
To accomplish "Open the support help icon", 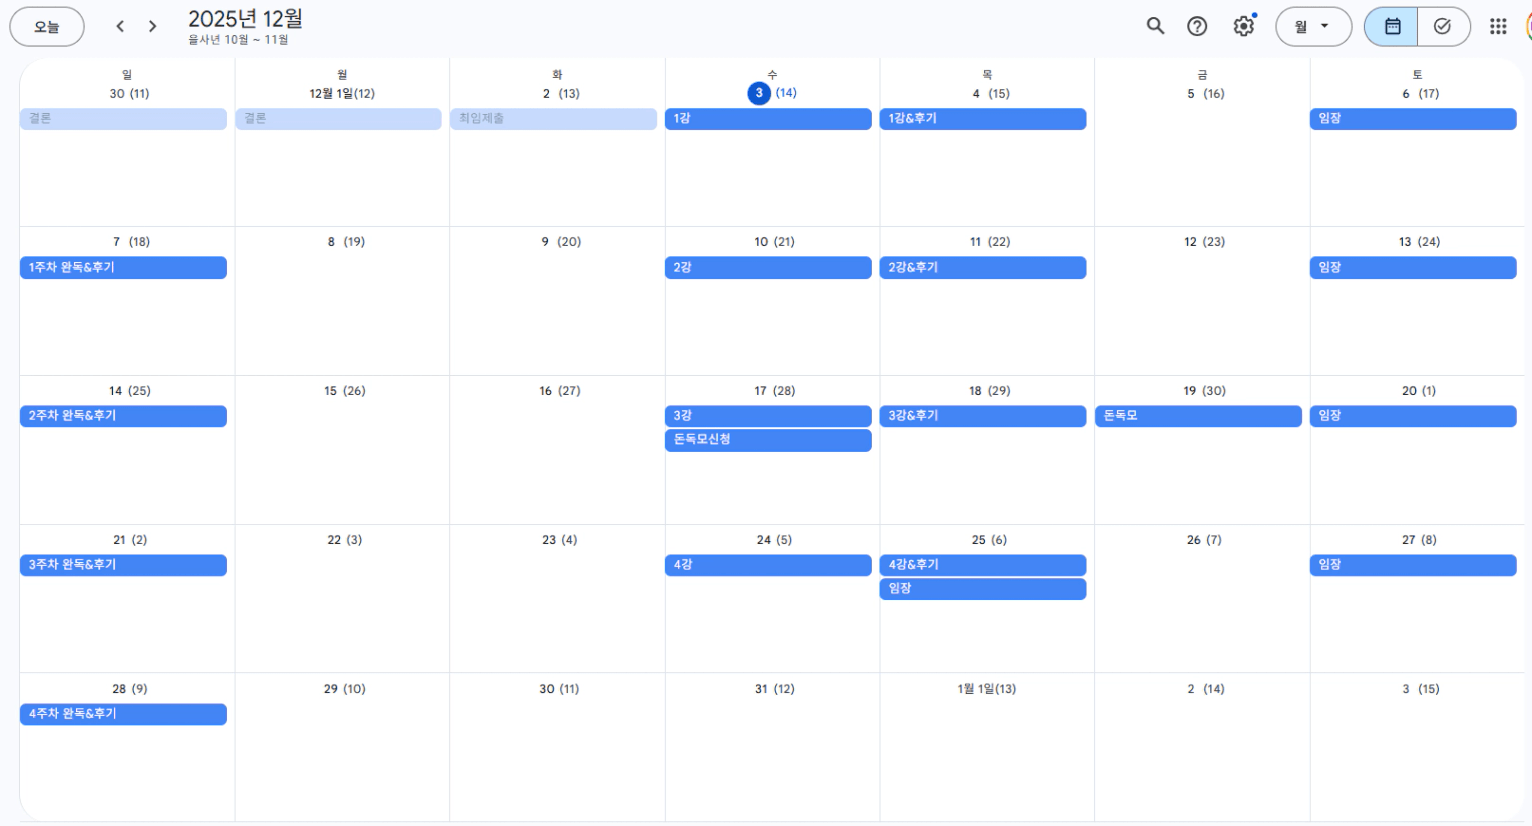I will tap(1197, 26).
